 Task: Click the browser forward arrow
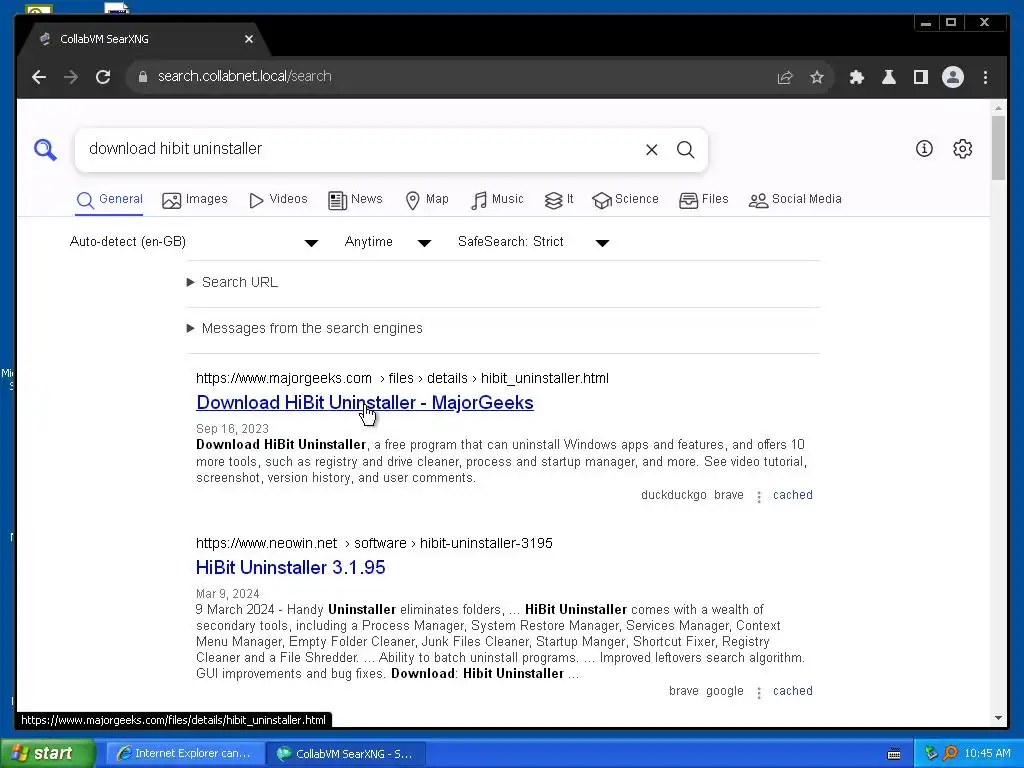tap(71, 77)
